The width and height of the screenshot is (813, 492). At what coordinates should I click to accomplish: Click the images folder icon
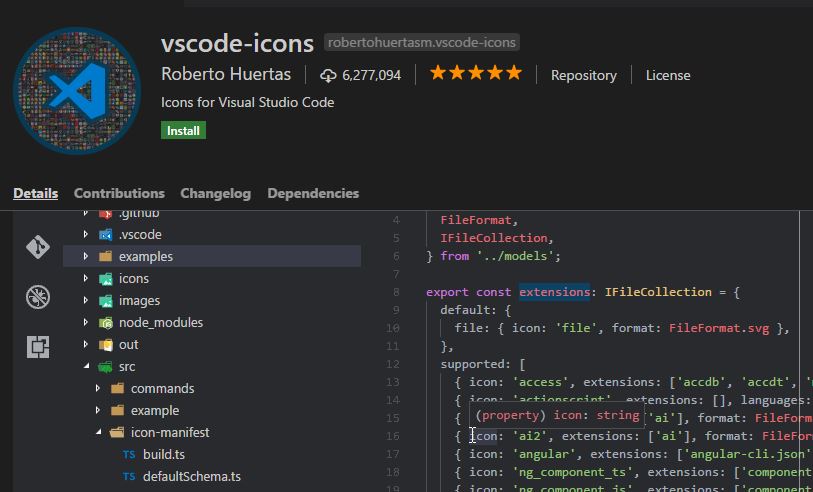[x=106, y=300]
